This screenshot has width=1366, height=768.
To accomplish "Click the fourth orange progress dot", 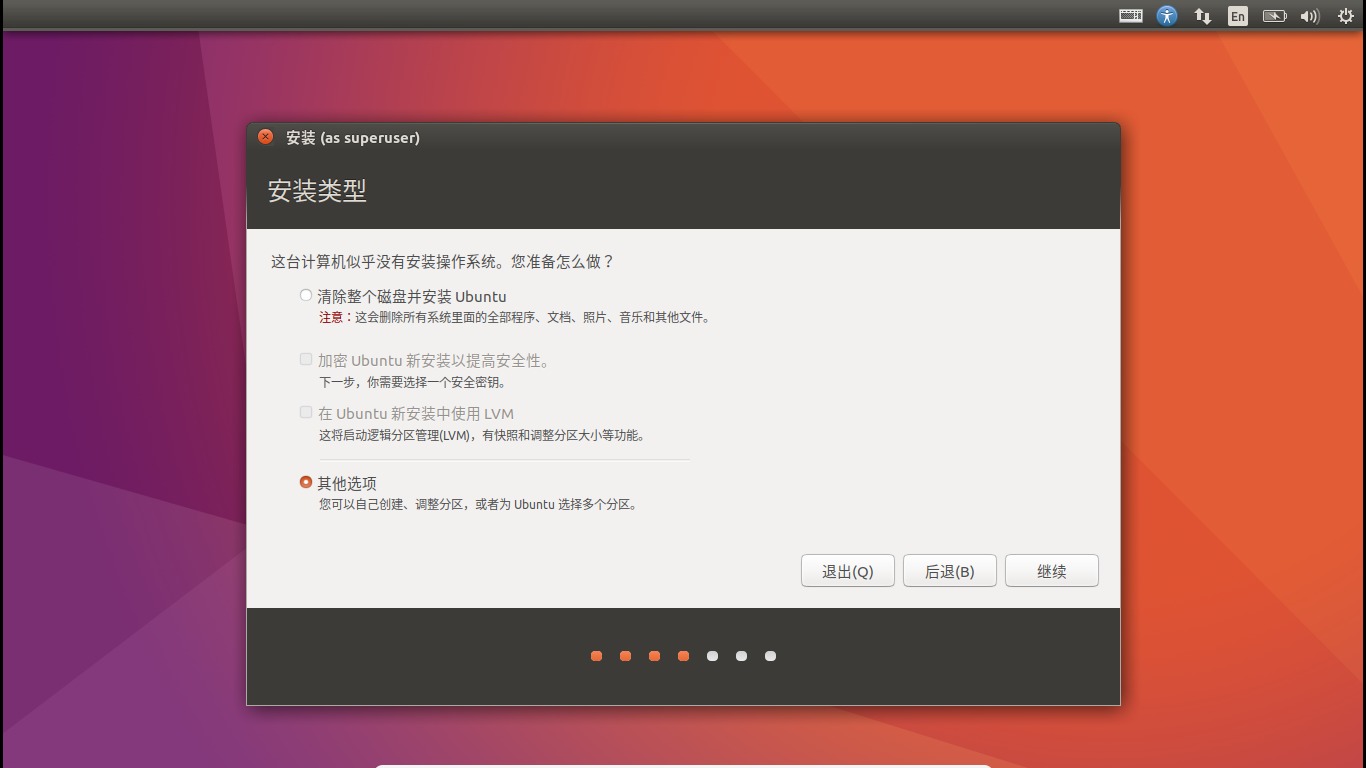I will click(x=683, y=656).
